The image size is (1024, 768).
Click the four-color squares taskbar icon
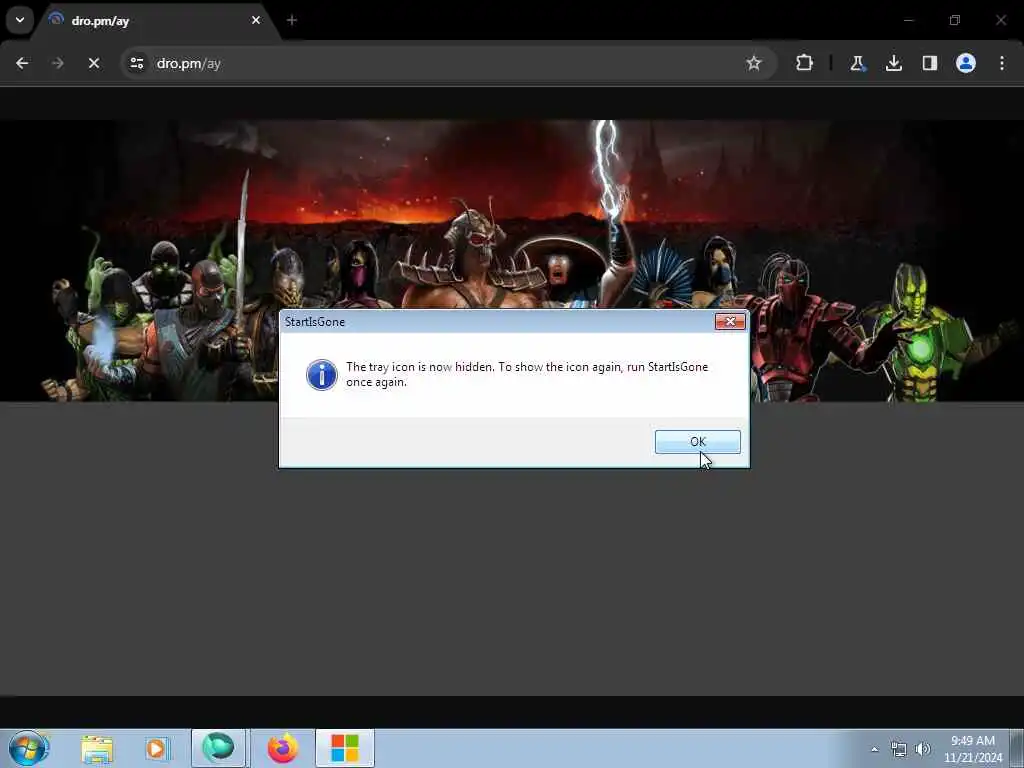[x=345, y=748]
